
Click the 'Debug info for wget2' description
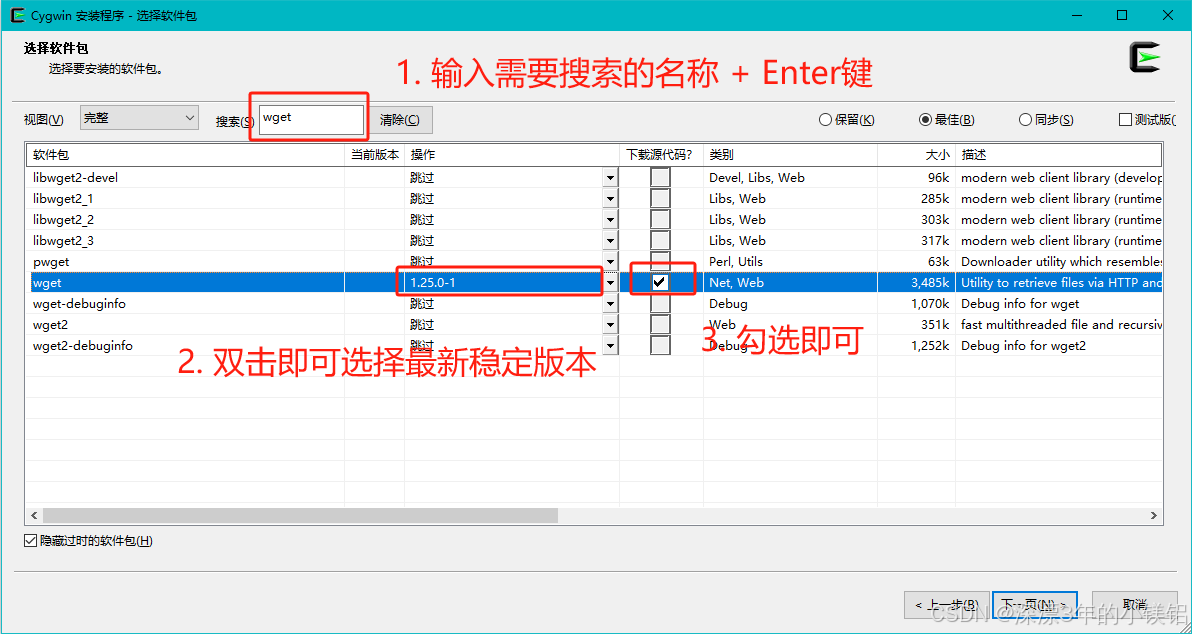coord(1023,346)
